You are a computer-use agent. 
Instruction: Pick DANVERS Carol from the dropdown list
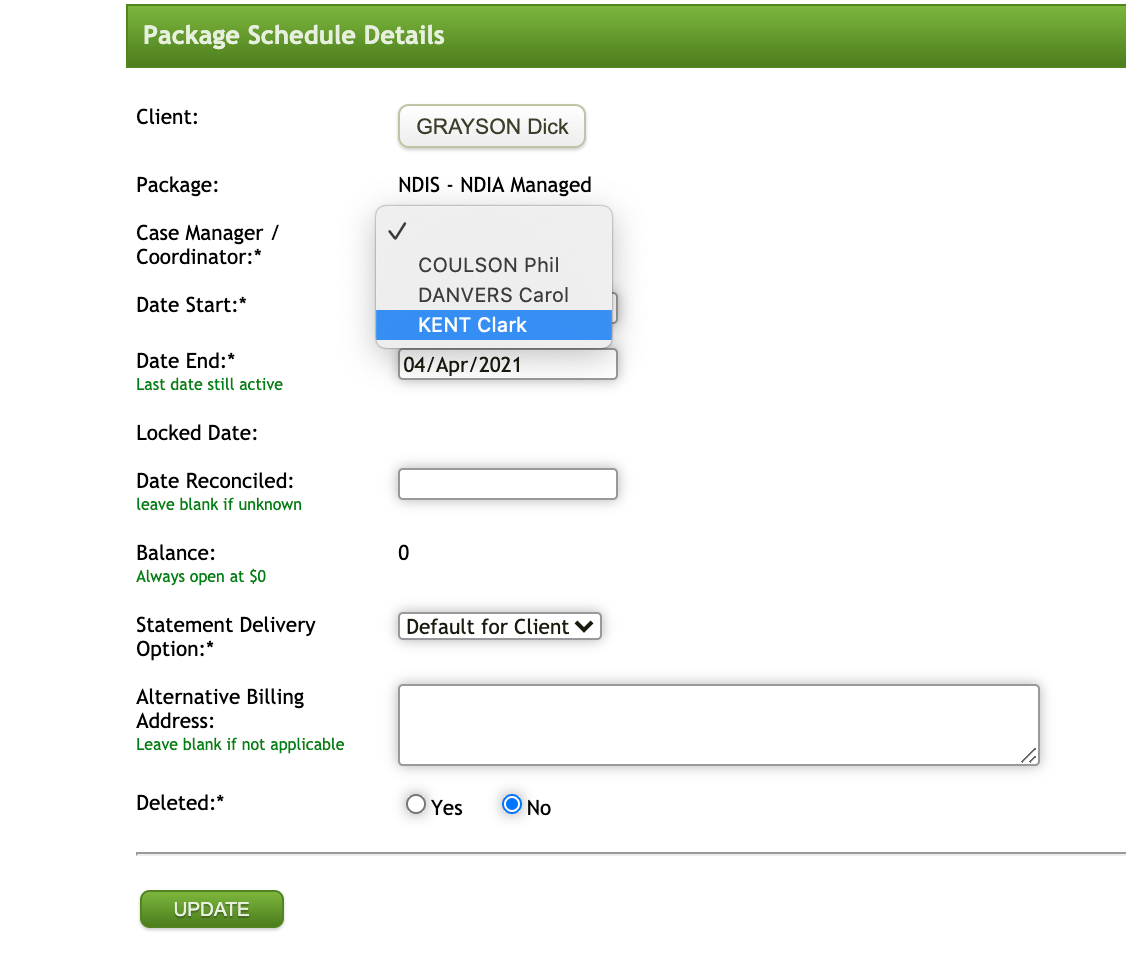tap(493, 295)
